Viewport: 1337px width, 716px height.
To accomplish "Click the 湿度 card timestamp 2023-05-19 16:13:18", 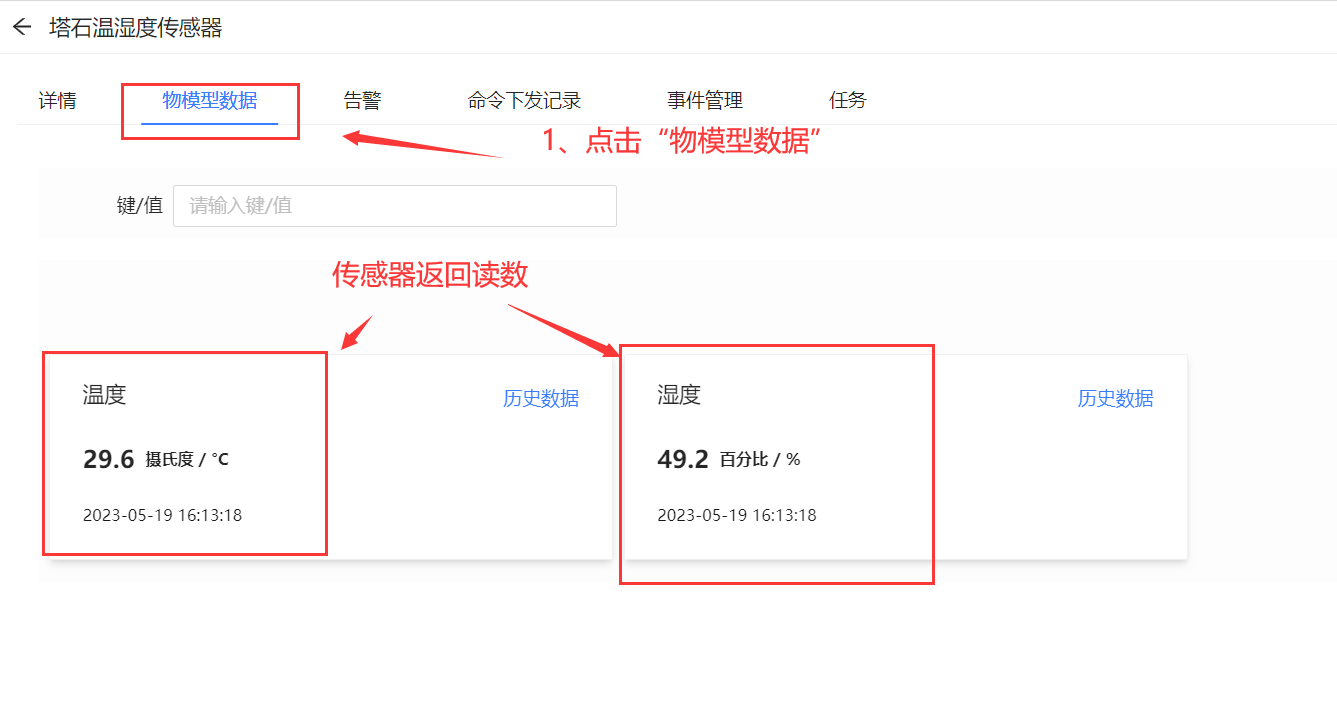I will pos(737,516).
